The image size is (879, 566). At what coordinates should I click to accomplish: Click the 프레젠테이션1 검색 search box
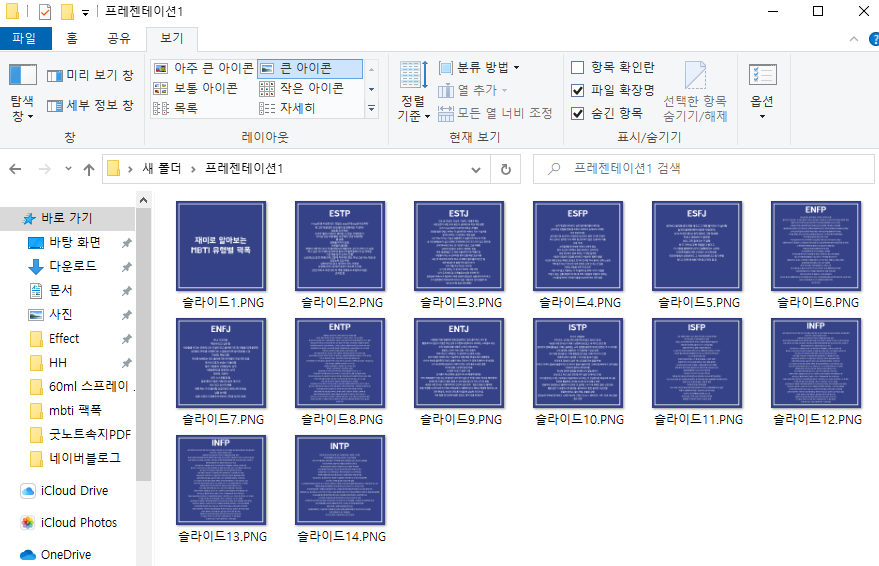click(704, 169)
